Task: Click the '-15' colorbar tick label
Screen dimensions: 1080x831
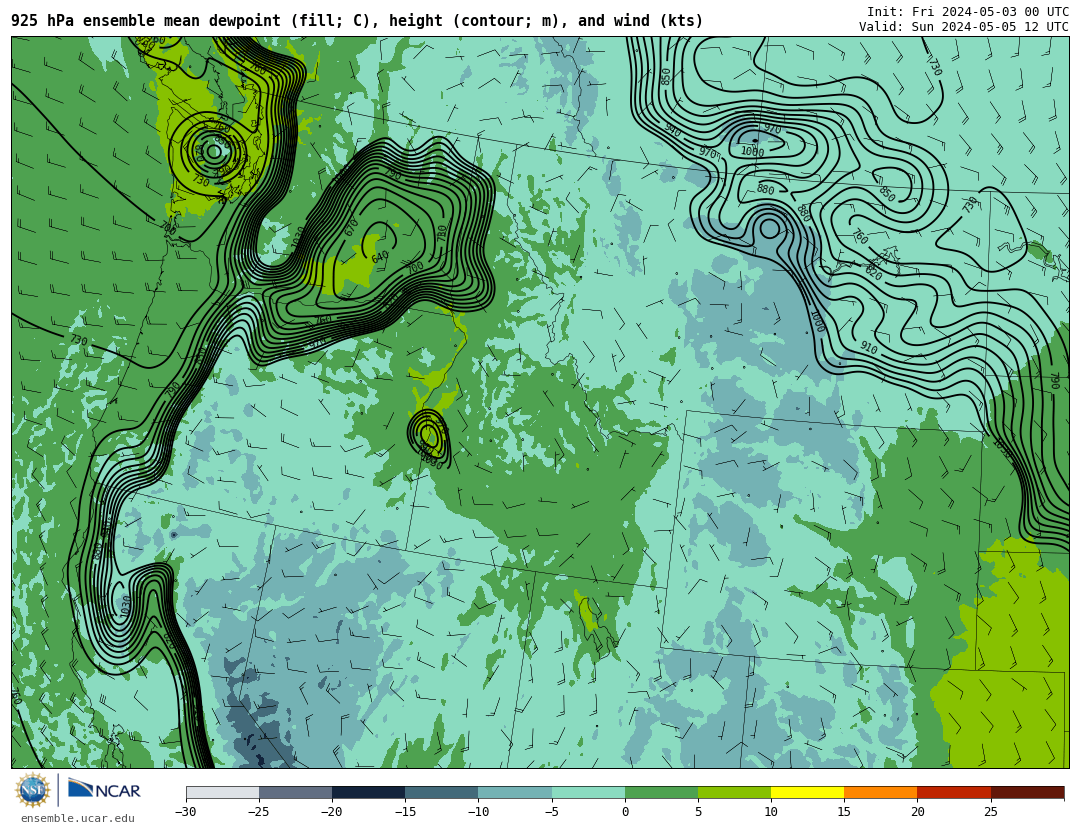Action: tap(405, 812)
